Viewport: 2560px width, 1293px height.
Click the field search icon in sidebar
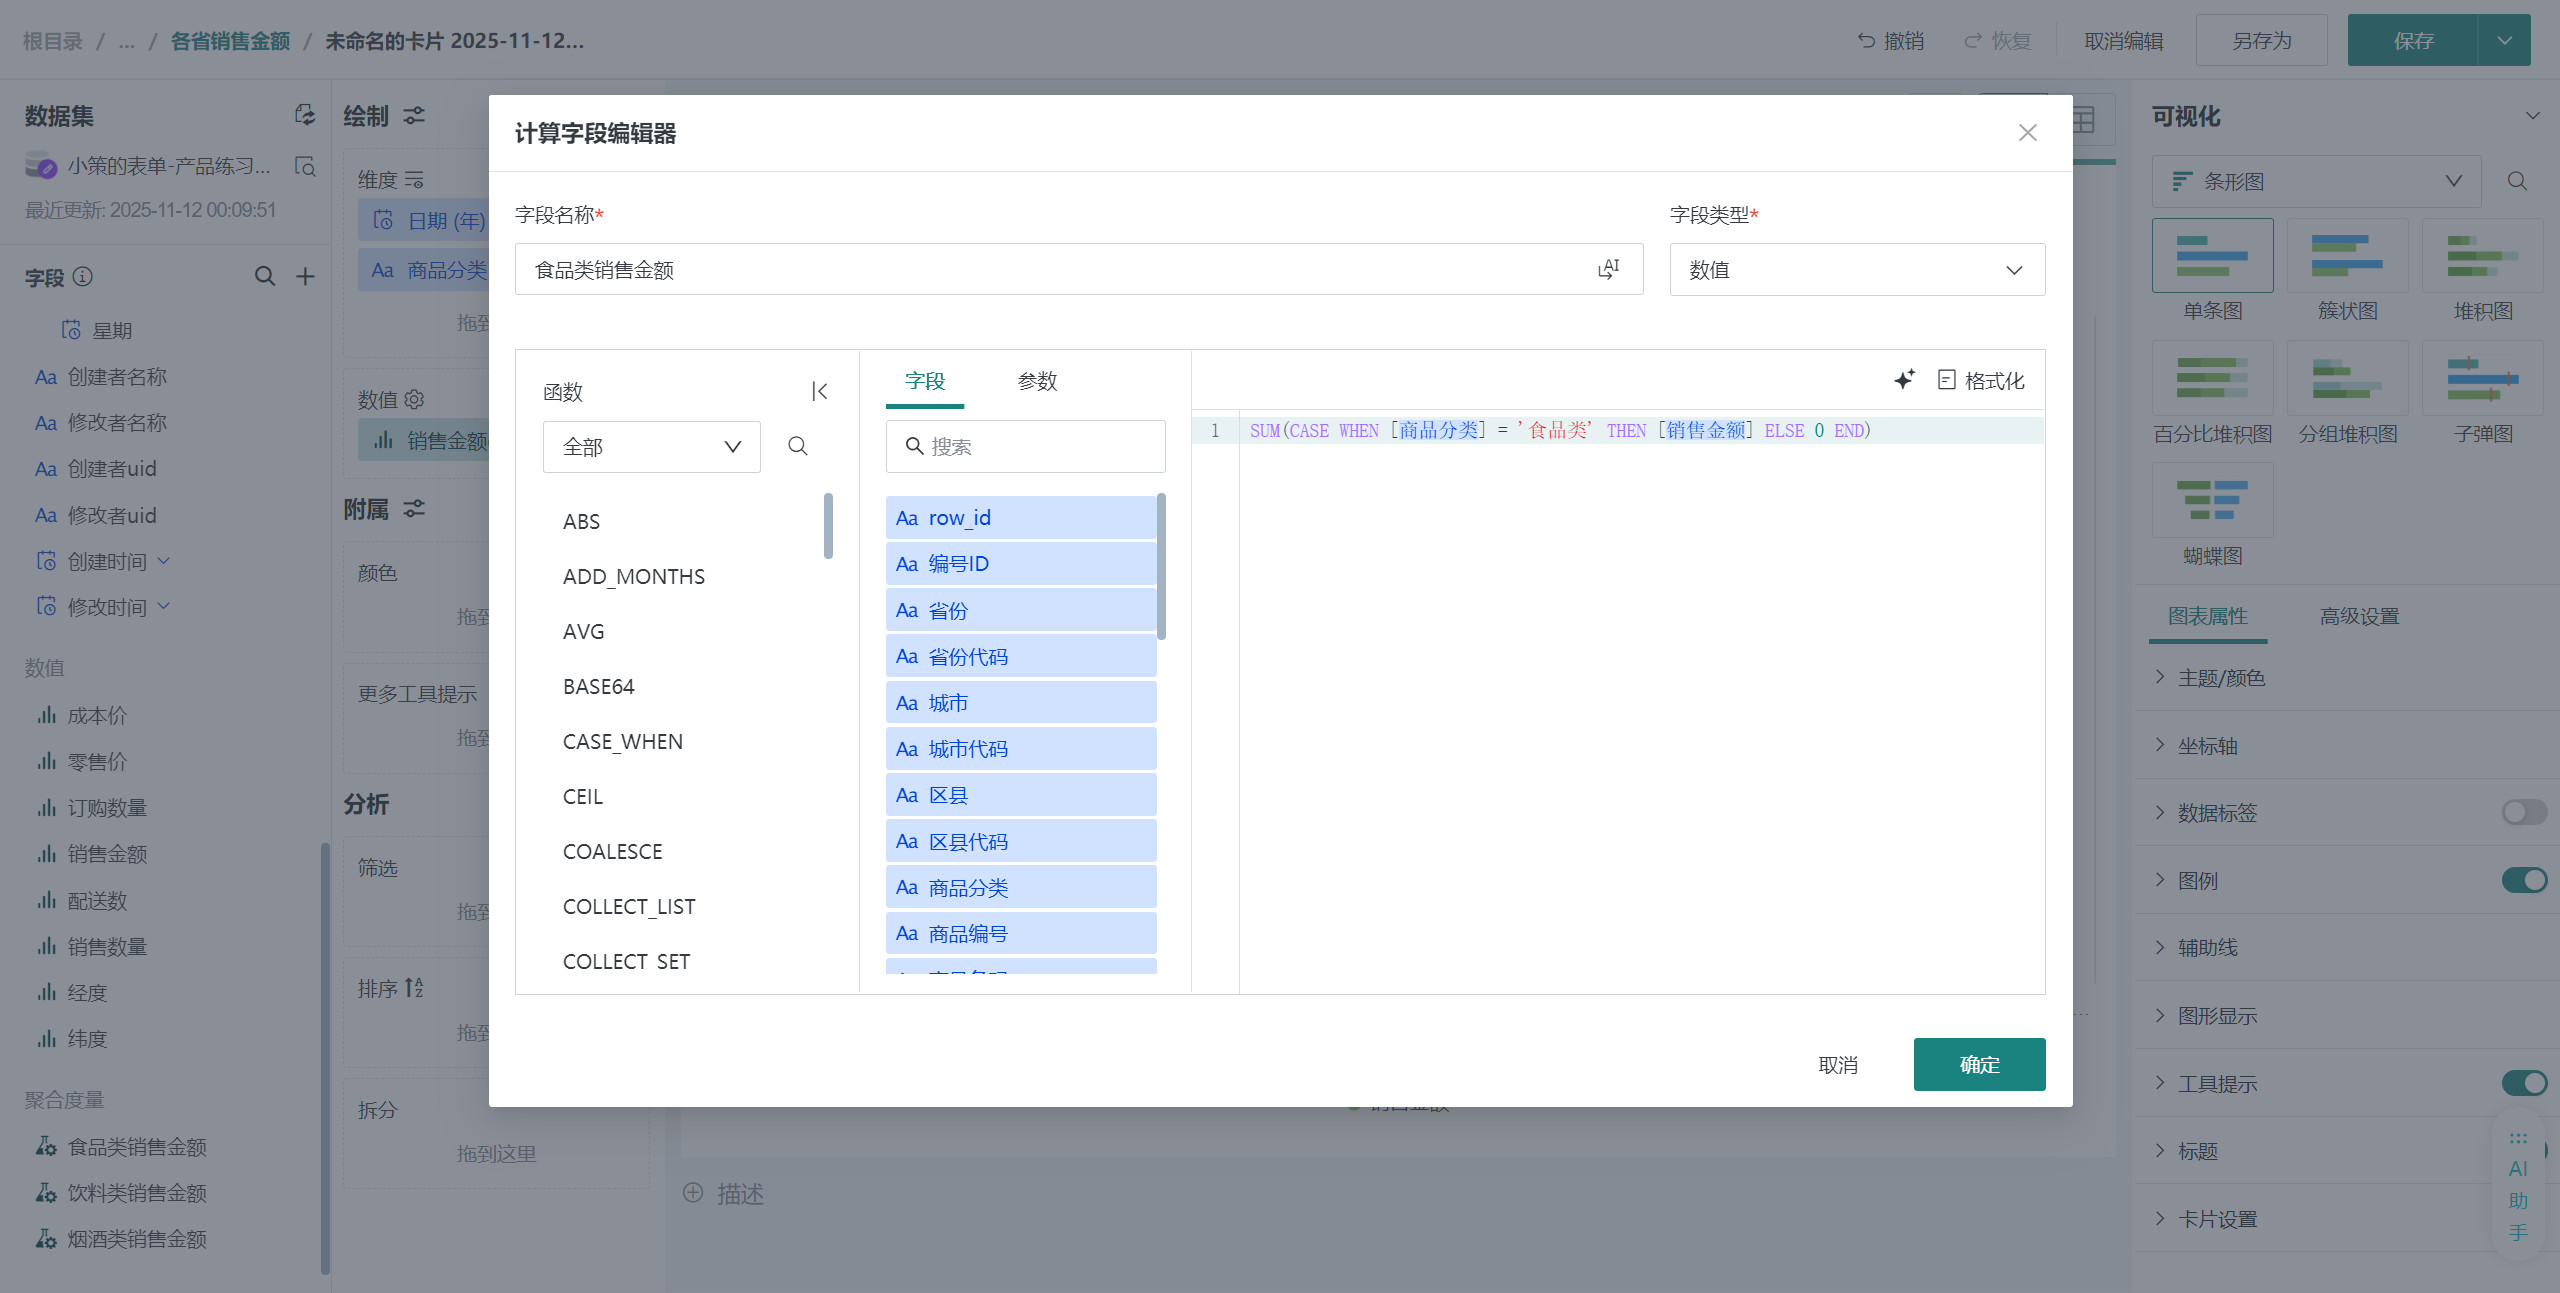tap(264, 277)
